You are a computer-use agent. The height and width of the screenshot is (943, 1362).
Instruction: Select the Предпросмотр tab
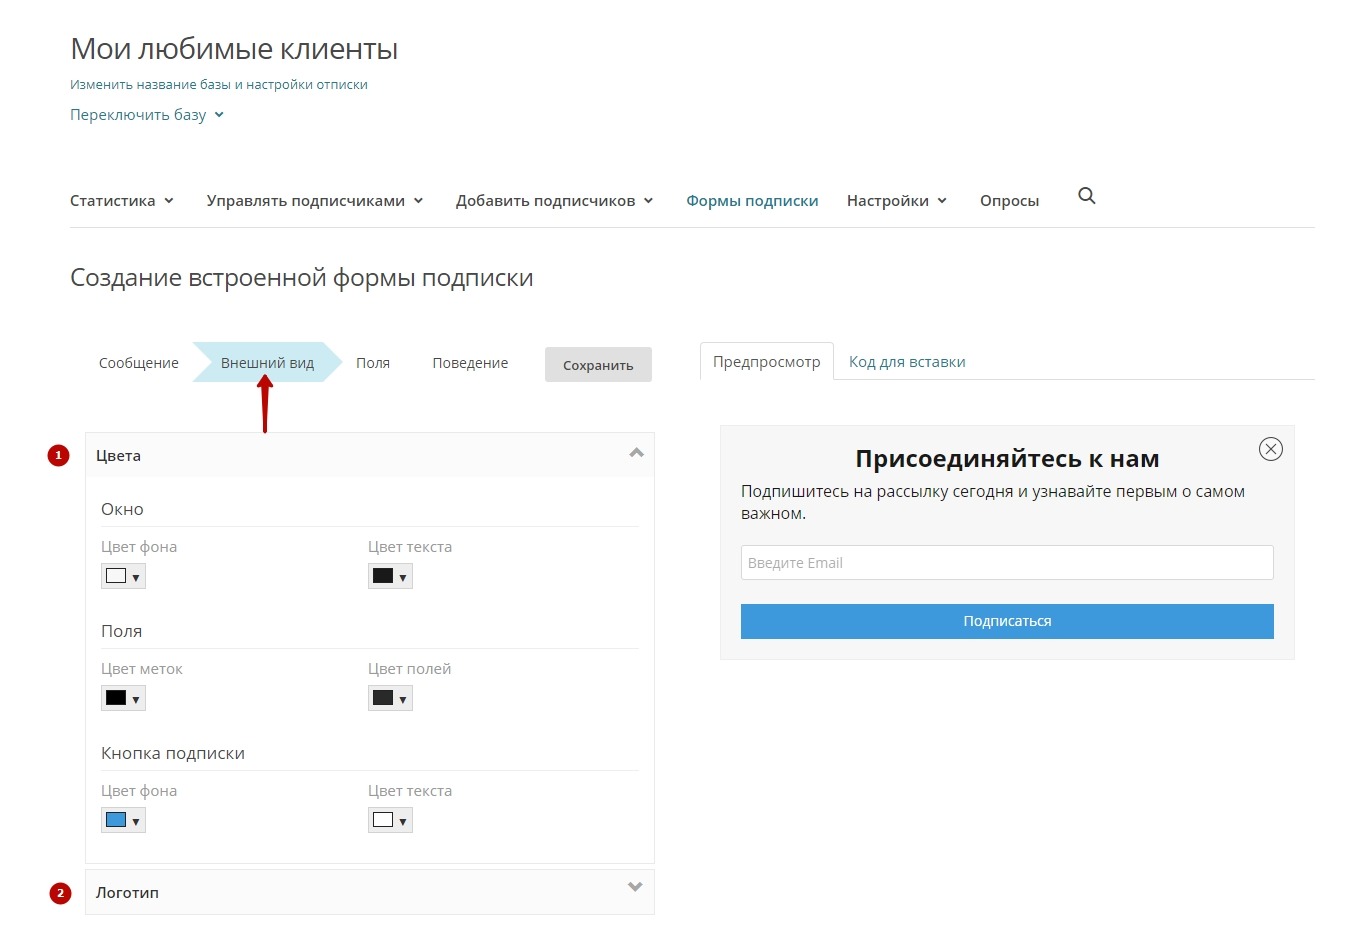click(766, 362)
